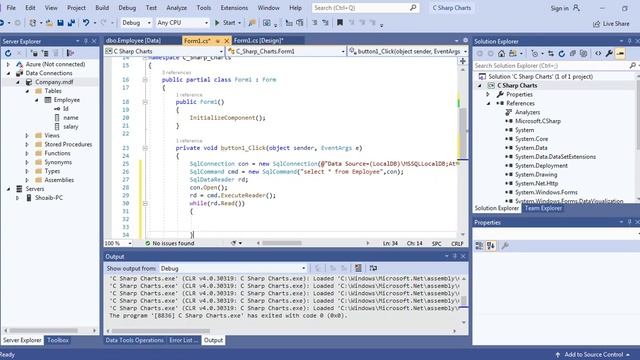Screen dimensions: 640x360
Task: Click the Clear All icon in Output toolbar
Action: click(x=358, y=268)
